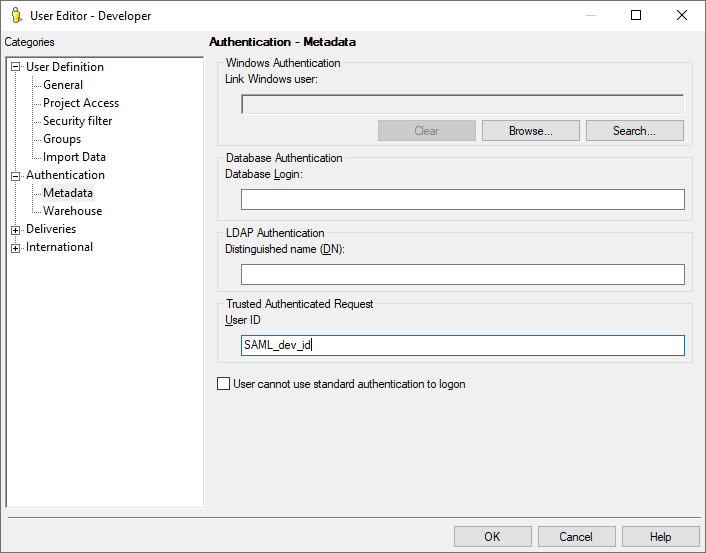Screen dimensions: 706x553
Task: Click the Trusted Authenticated Request User ID field
Action: click(462, 345)
